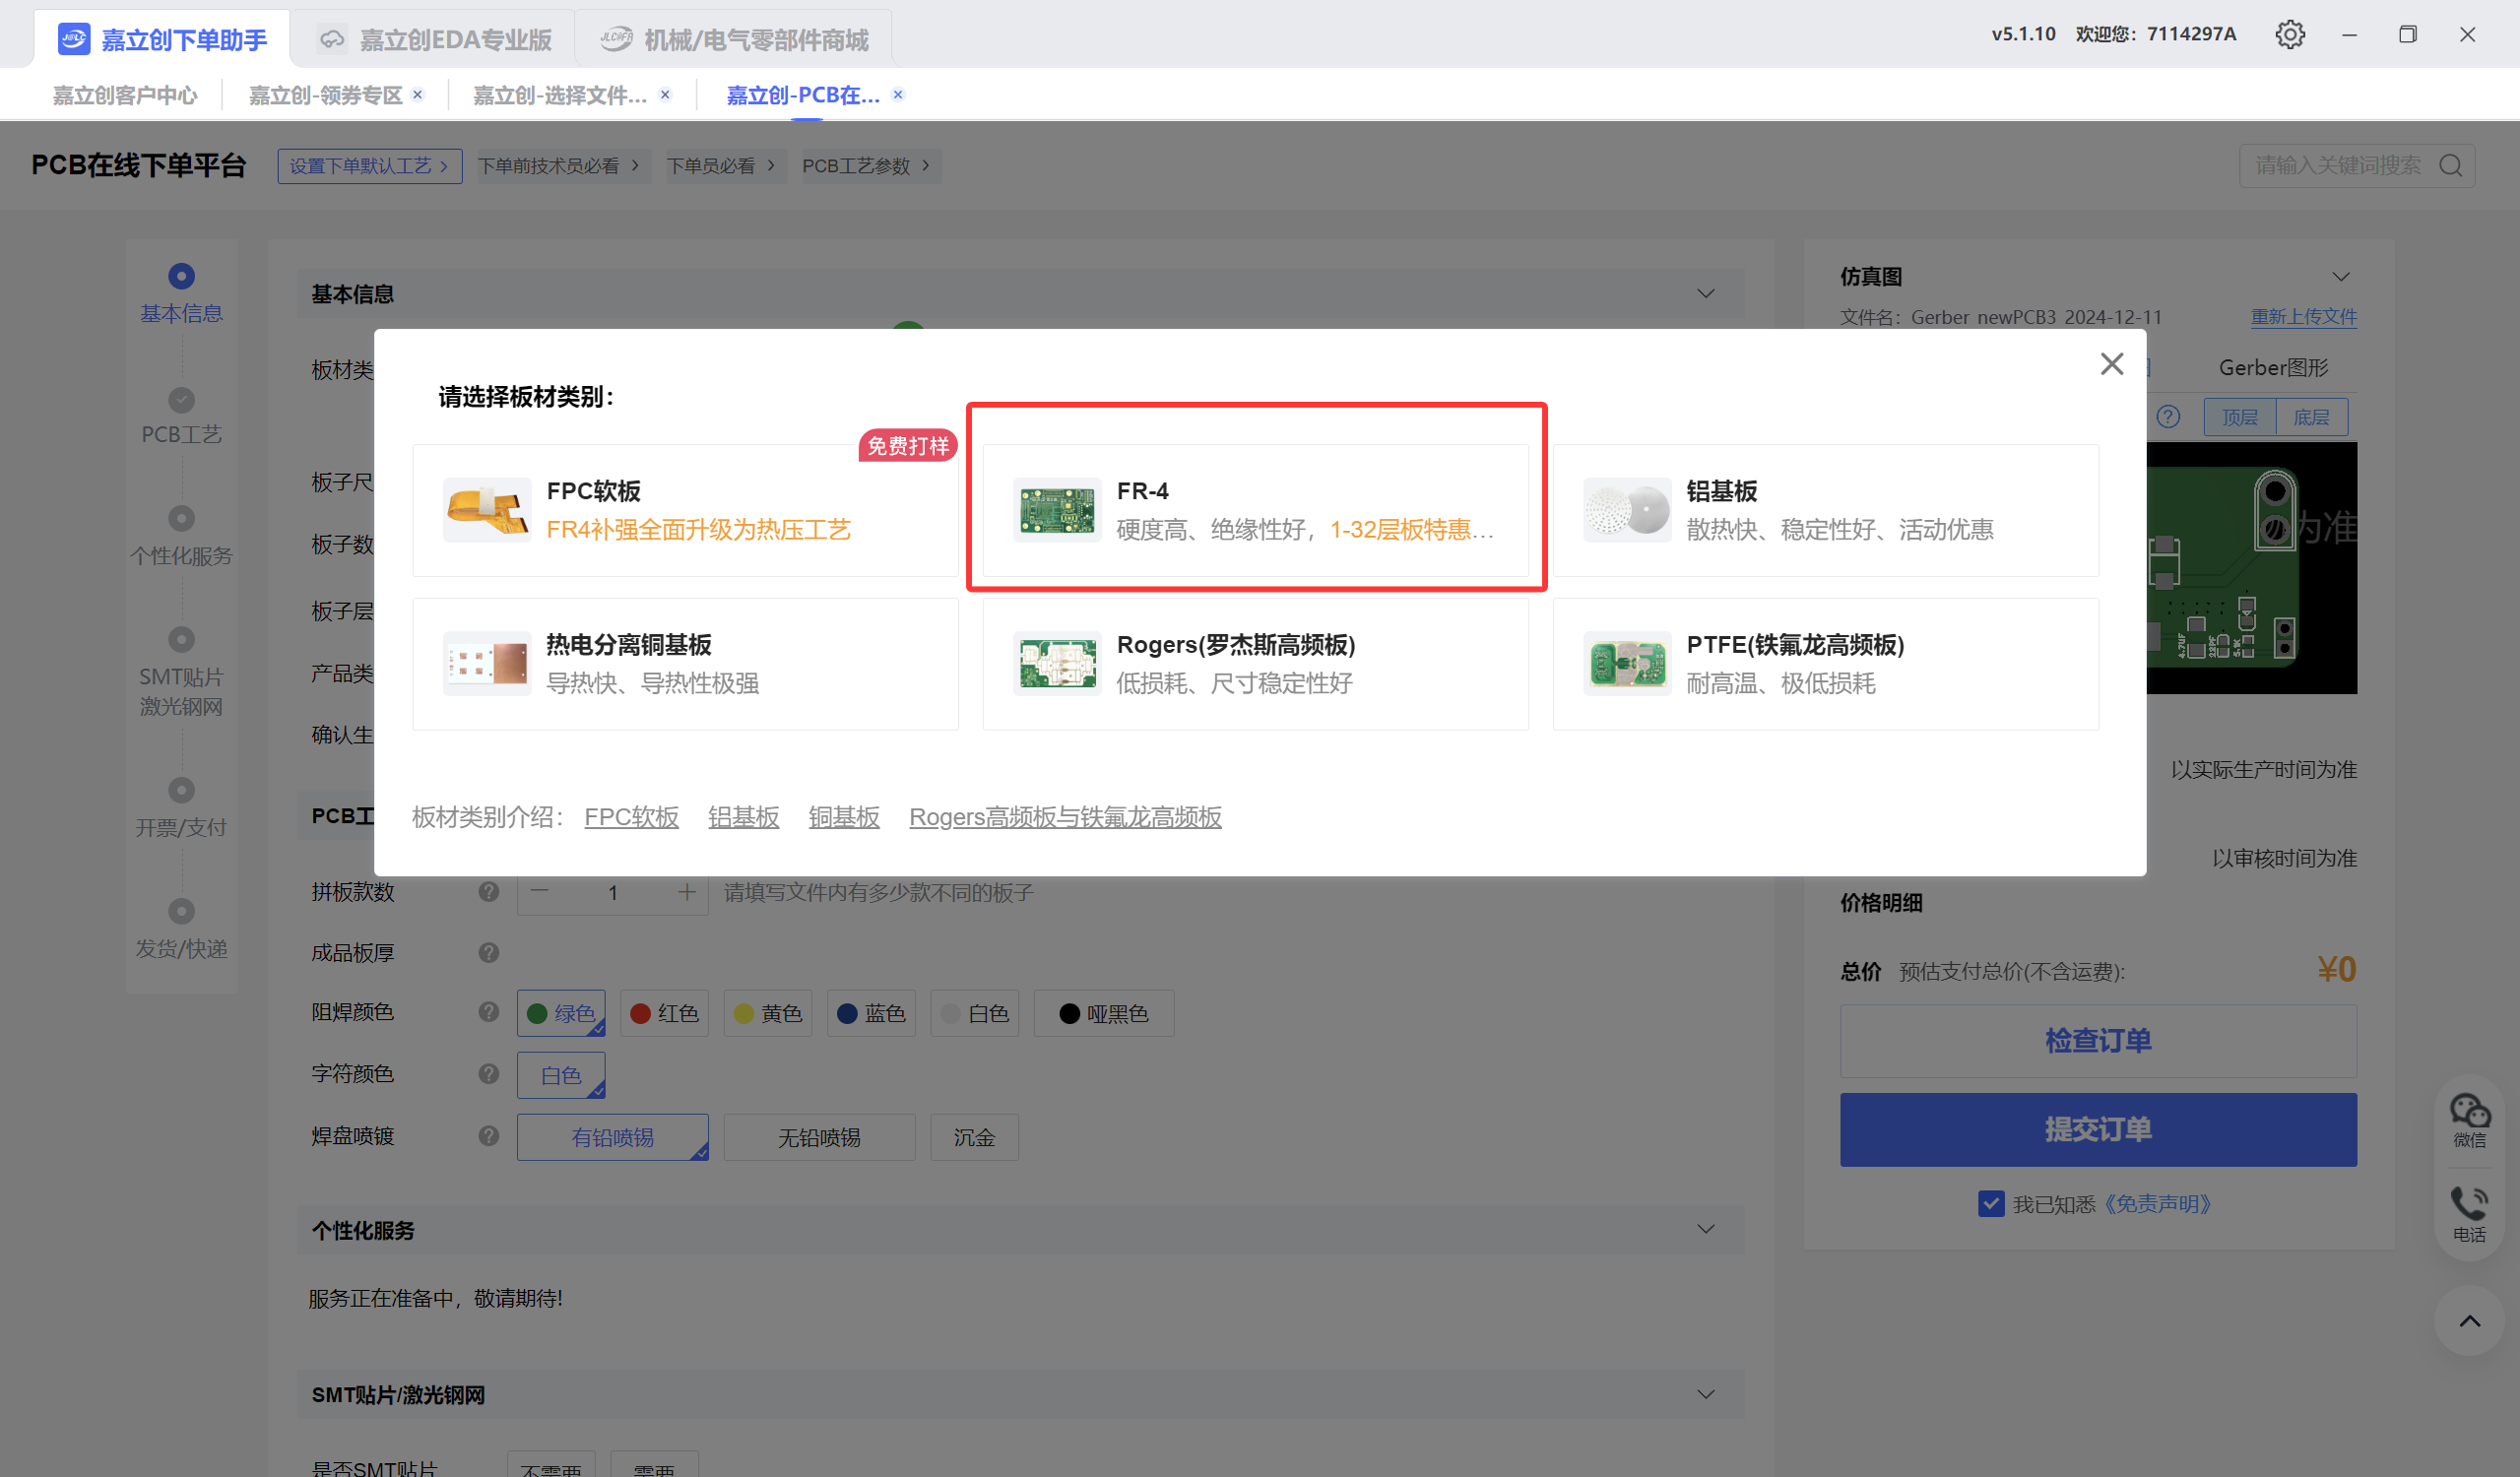Viewport: 2520px width, 1477px height.
Task: Close the 嘉立创-领券专区 tab
Action: [418, 94]
